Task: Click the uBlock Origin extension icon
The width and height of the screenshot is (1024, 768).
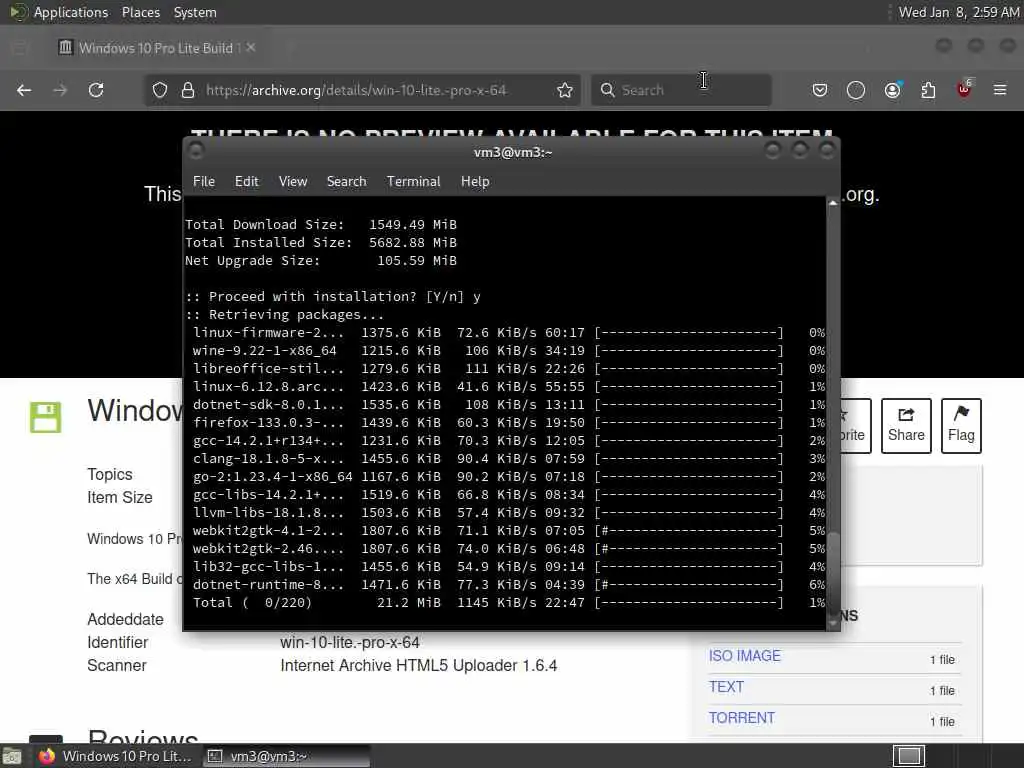Action: point(964,89)
